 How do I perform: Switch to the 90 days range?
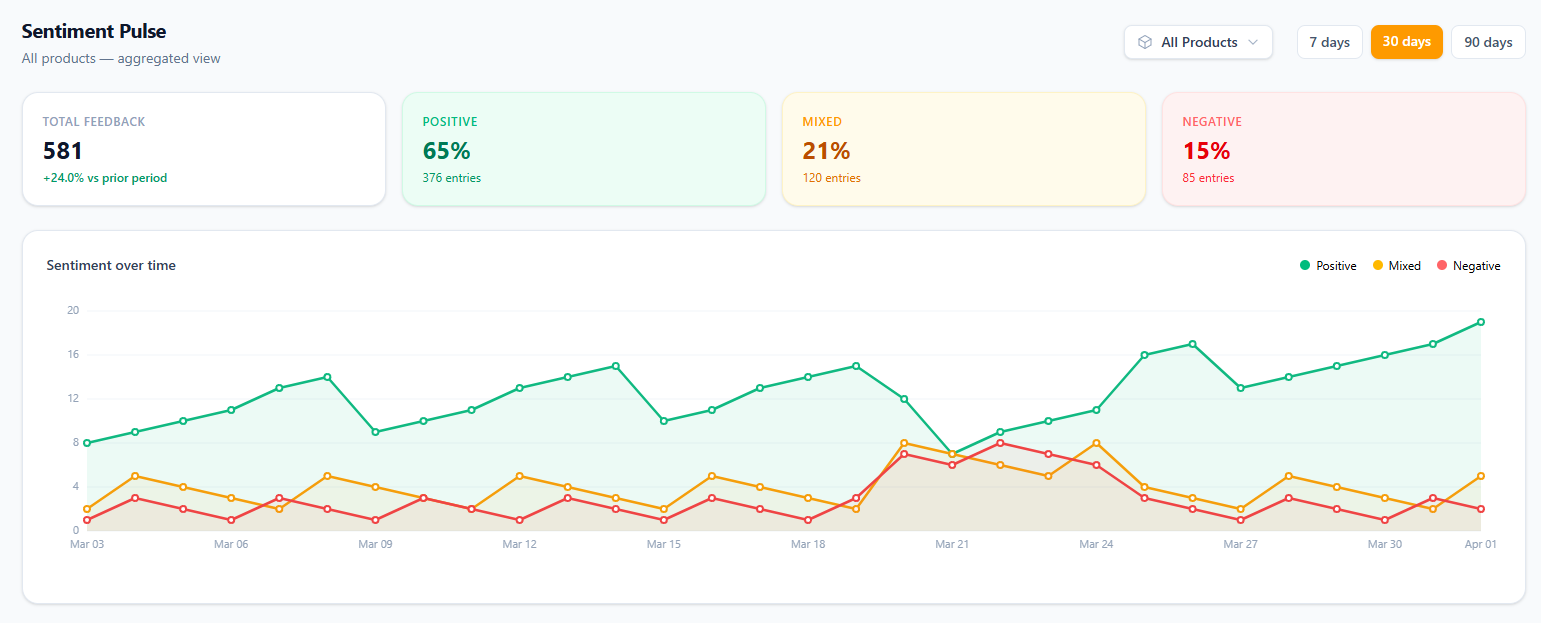click(1488, 42)
